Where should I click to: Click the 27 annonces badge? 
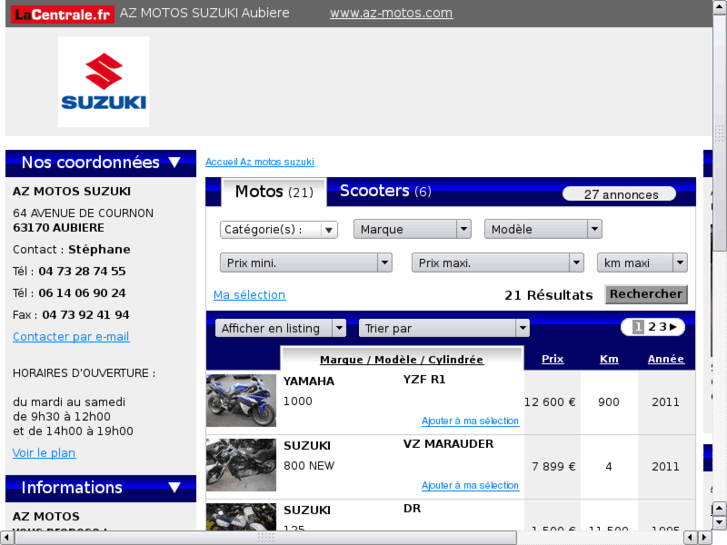pyautogui.click(x=619, y=194)
